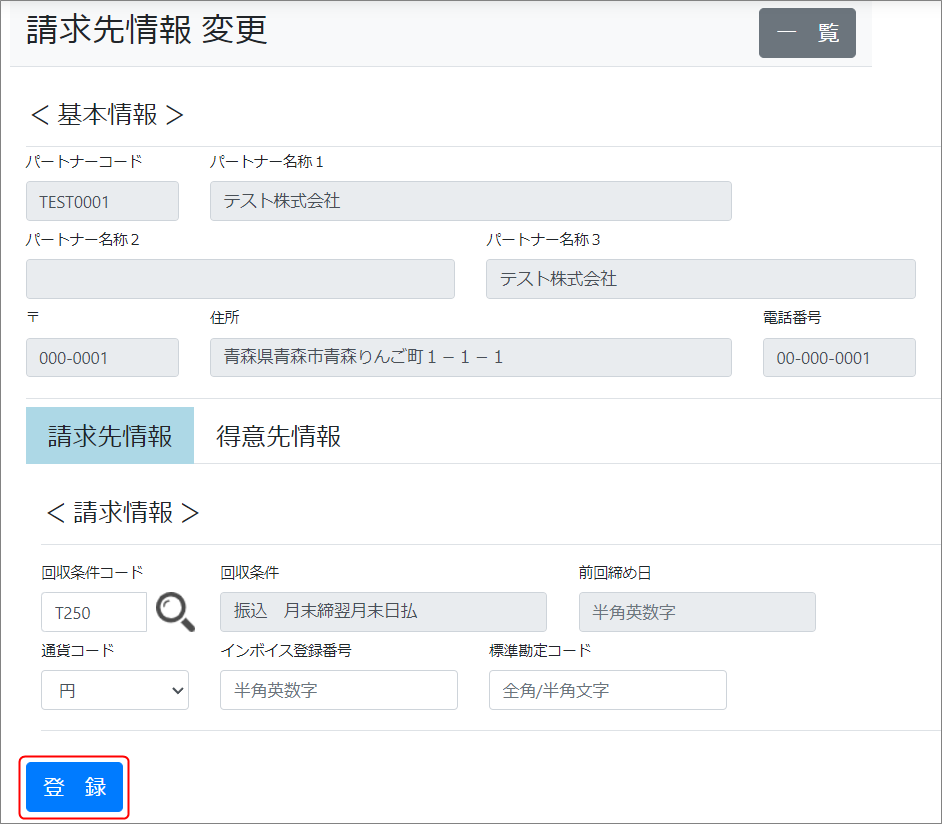The height and width of the screenshot is (824, 942).
Task: Open the 通貨コード dropdown showing 円
Action: pyautogui.click(x=115, y=690)
